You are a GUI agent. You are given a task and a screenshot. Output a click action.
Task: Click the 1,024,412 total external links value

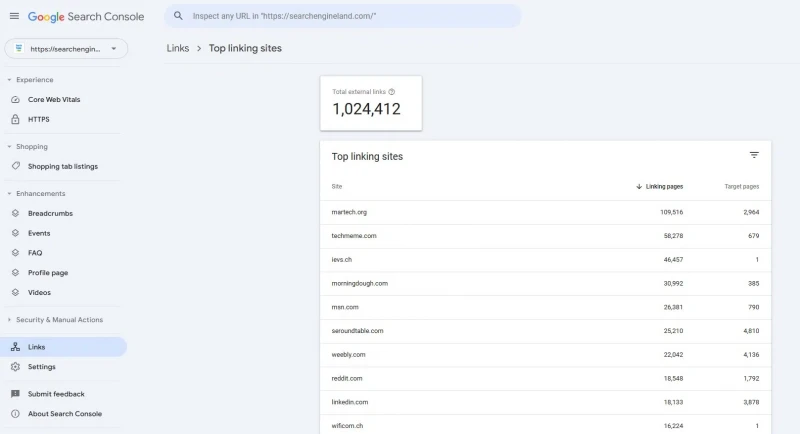point(366,109)
